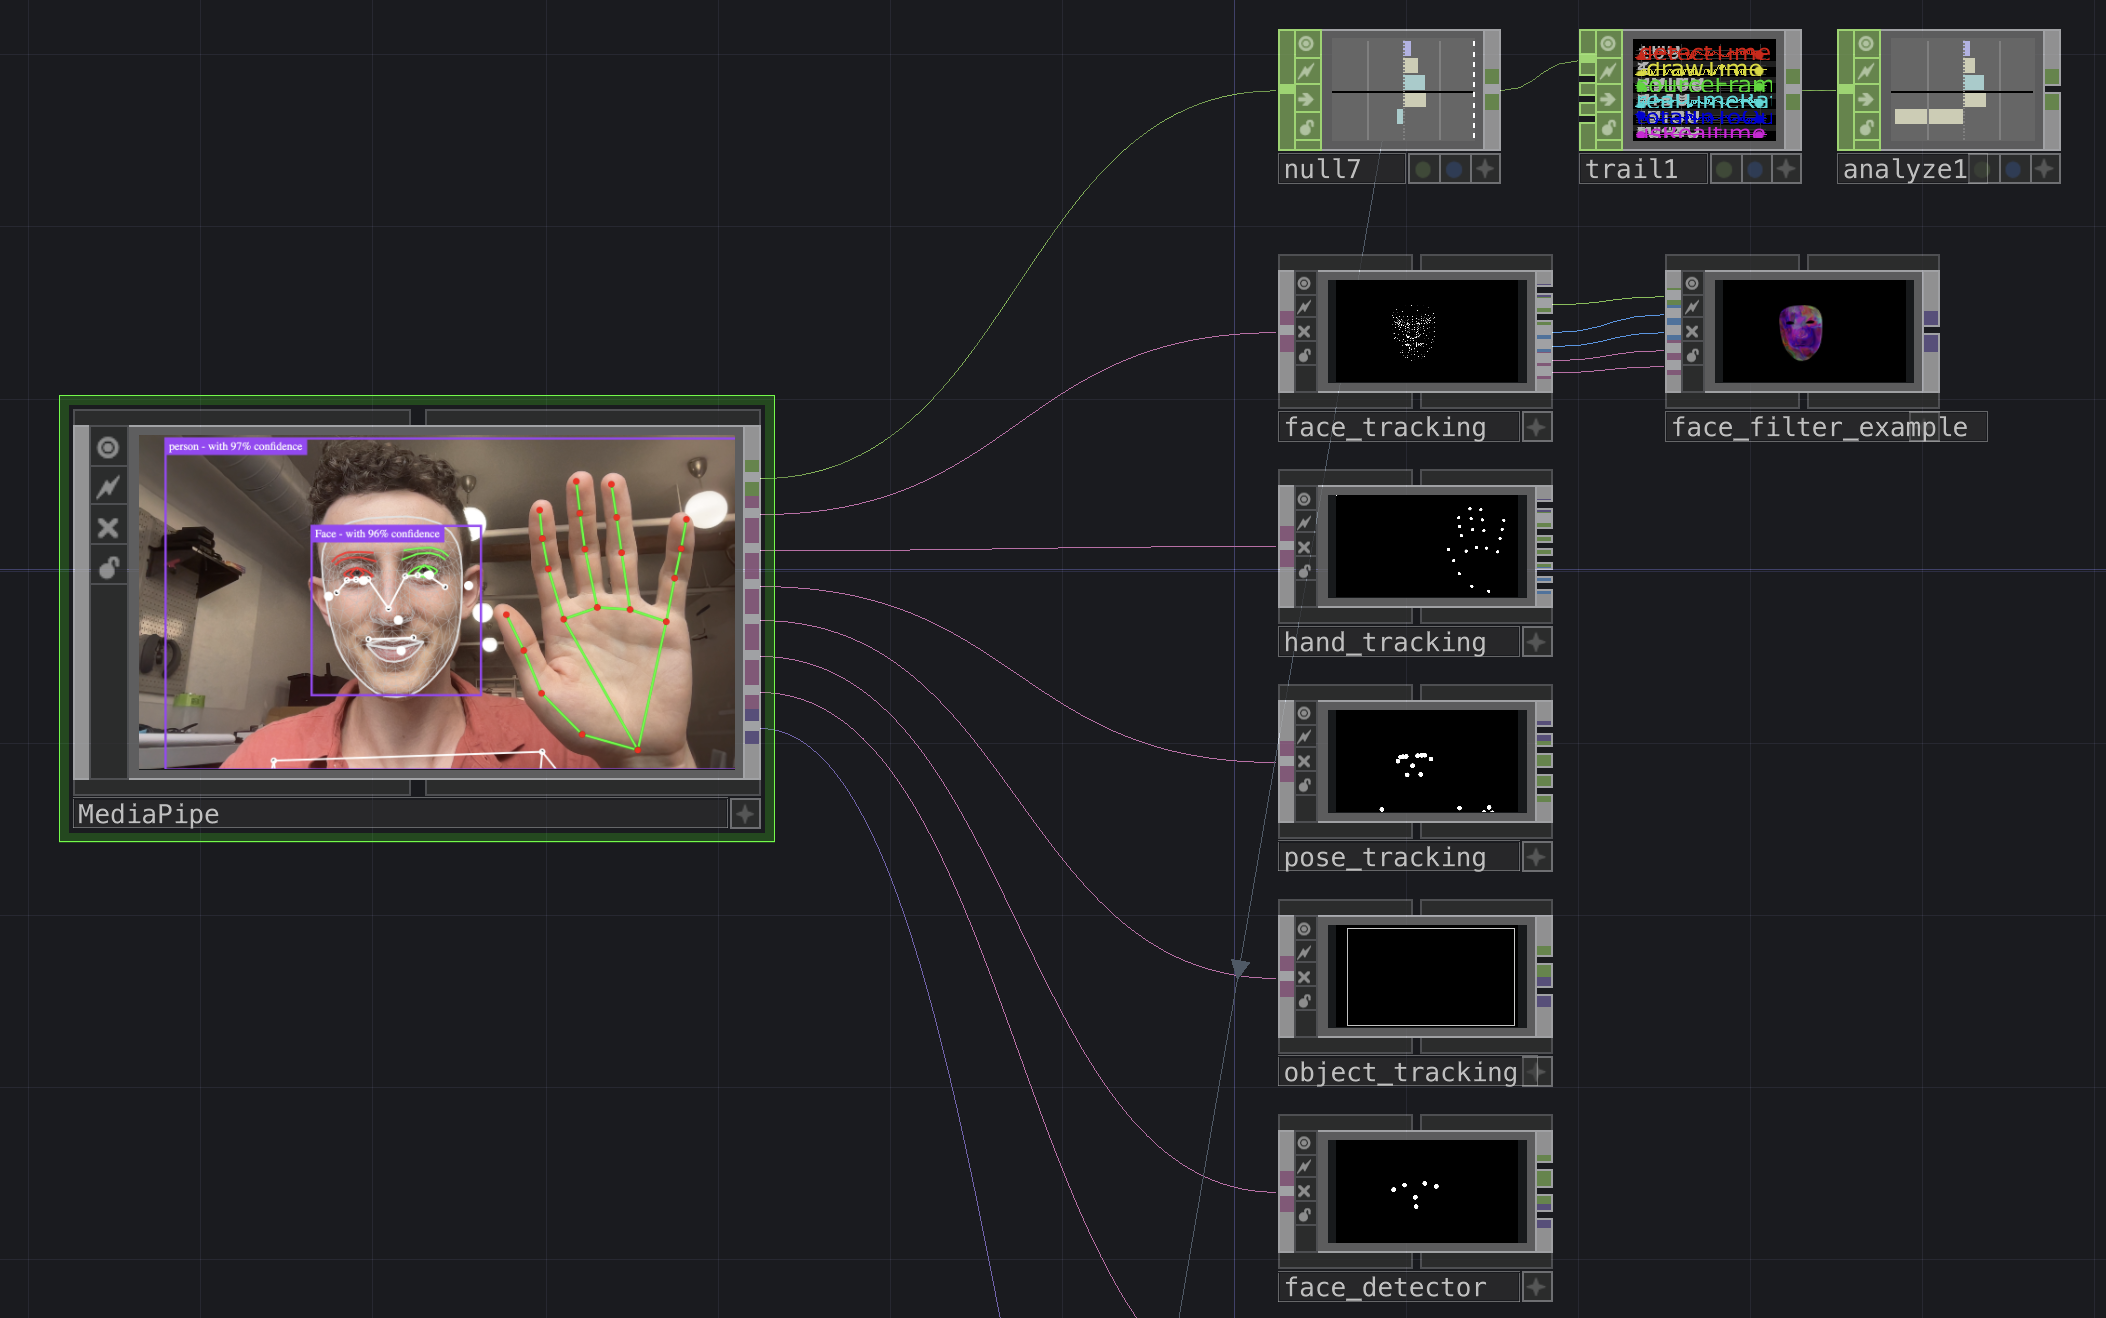2106x1318 pixels.
Task: Enable lock flag on trail1
Action: [1608, 127]
